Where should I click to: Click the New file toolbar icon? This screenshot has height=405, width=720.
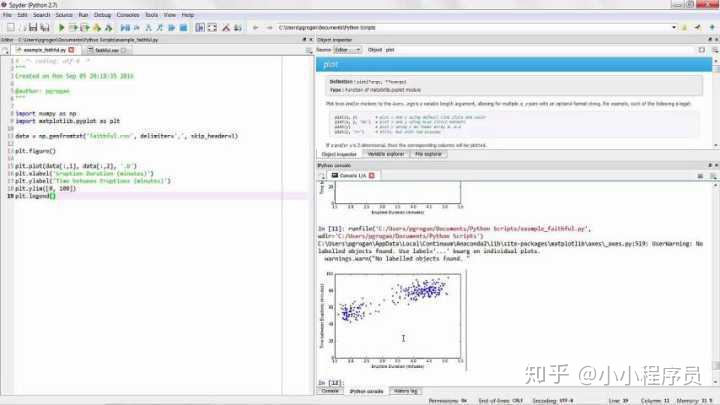pyautogui.click(x=11, y=28)
